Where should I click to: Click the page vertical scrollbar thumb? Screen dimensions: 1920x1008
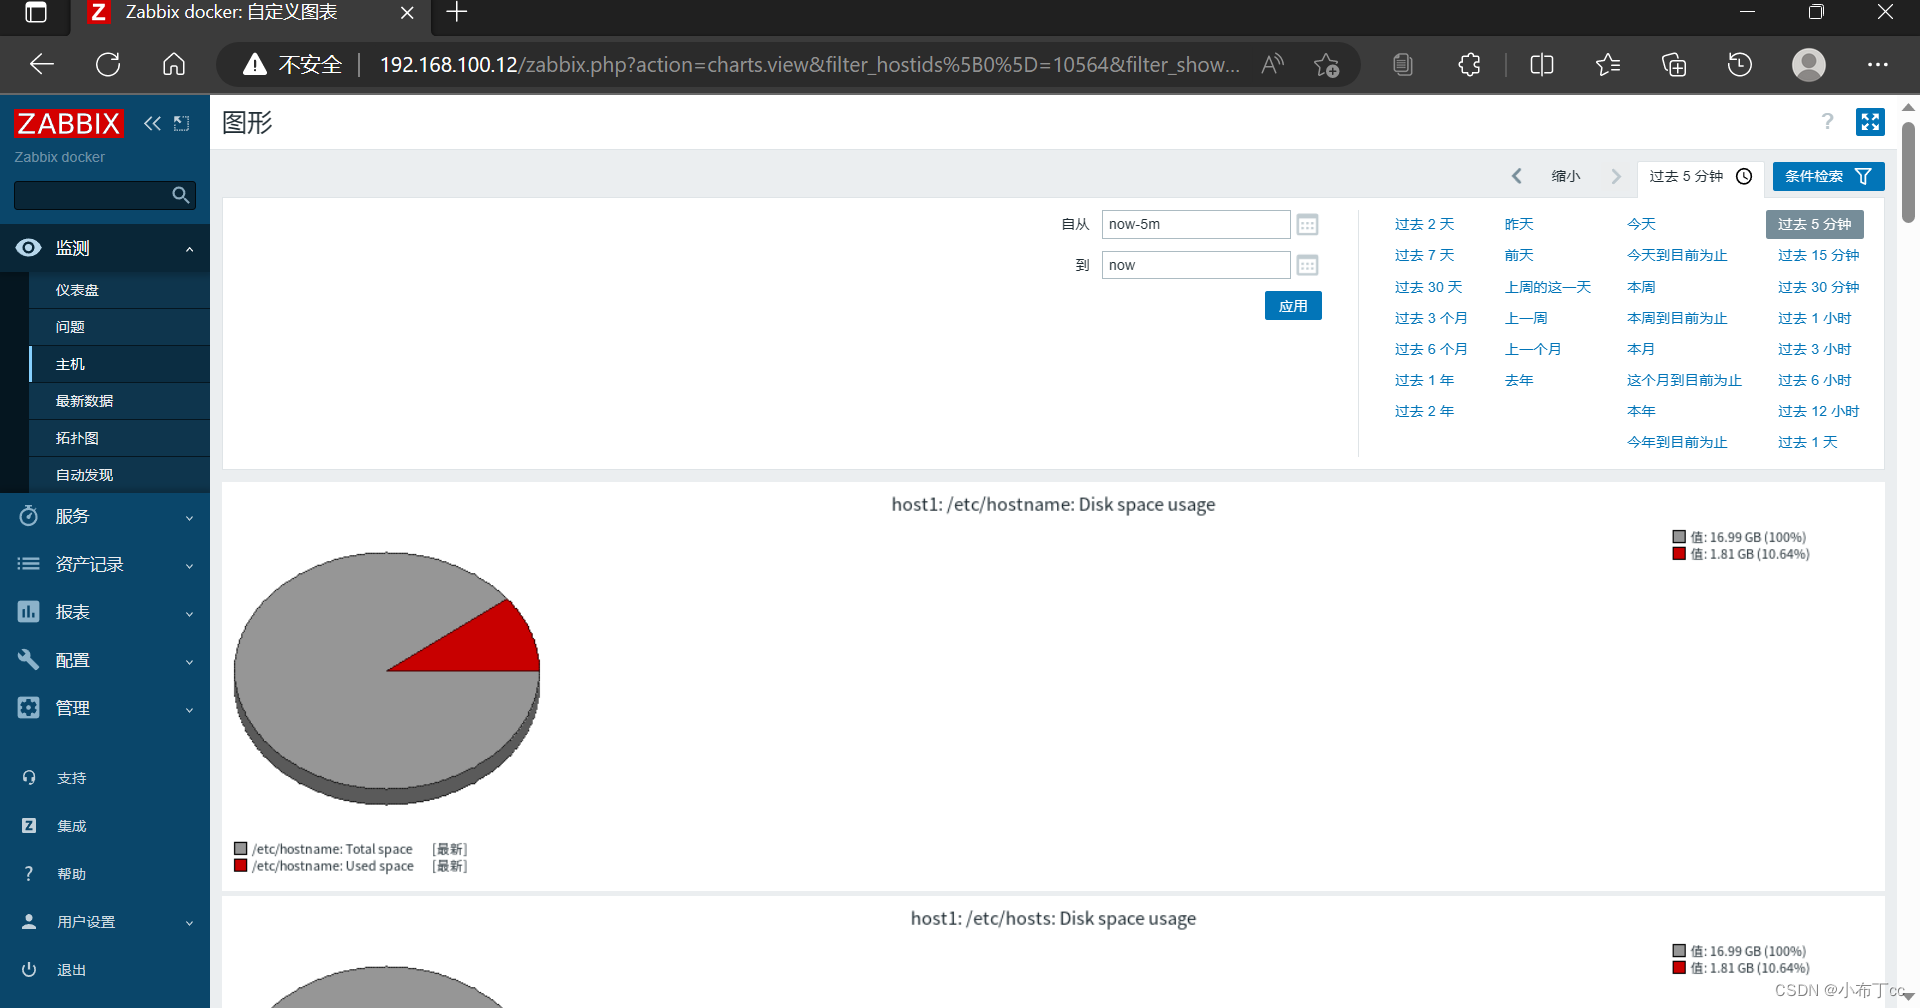click(1908, 172)
